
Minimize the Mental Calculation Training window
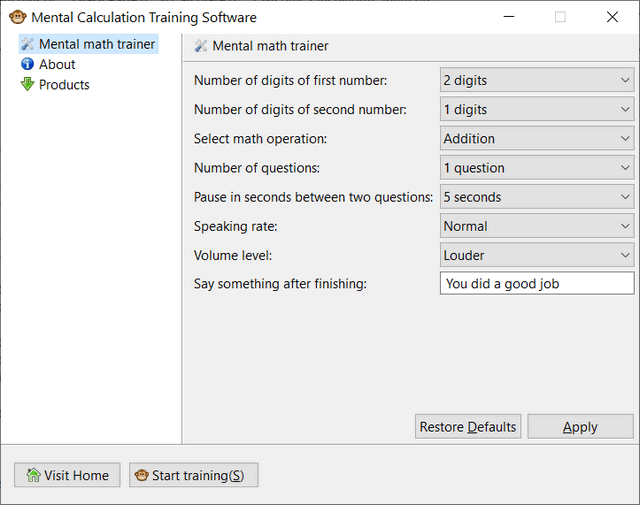(x=509, y=17)
